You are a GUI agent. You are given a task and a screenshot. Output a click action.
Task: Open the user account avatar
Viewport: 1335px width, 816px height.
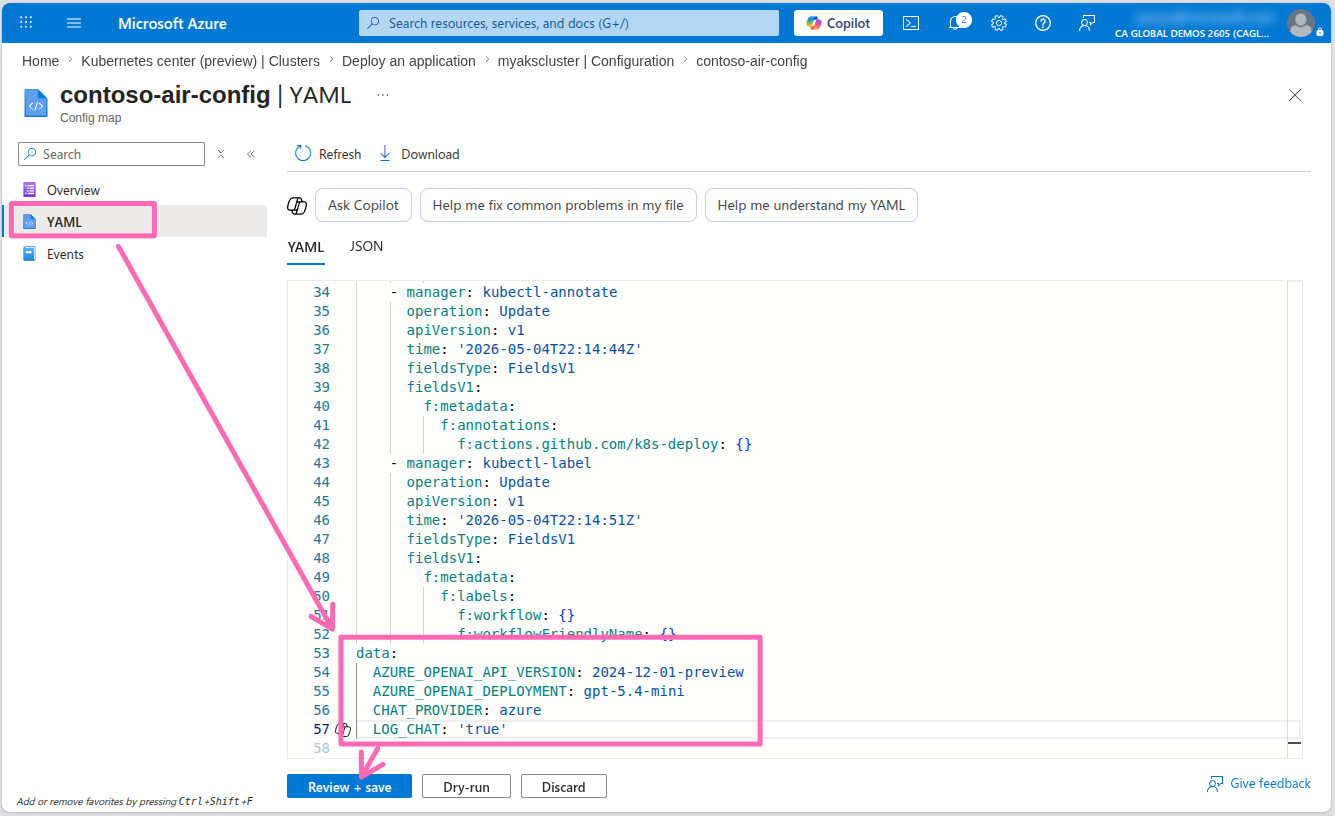(1301, 23)
